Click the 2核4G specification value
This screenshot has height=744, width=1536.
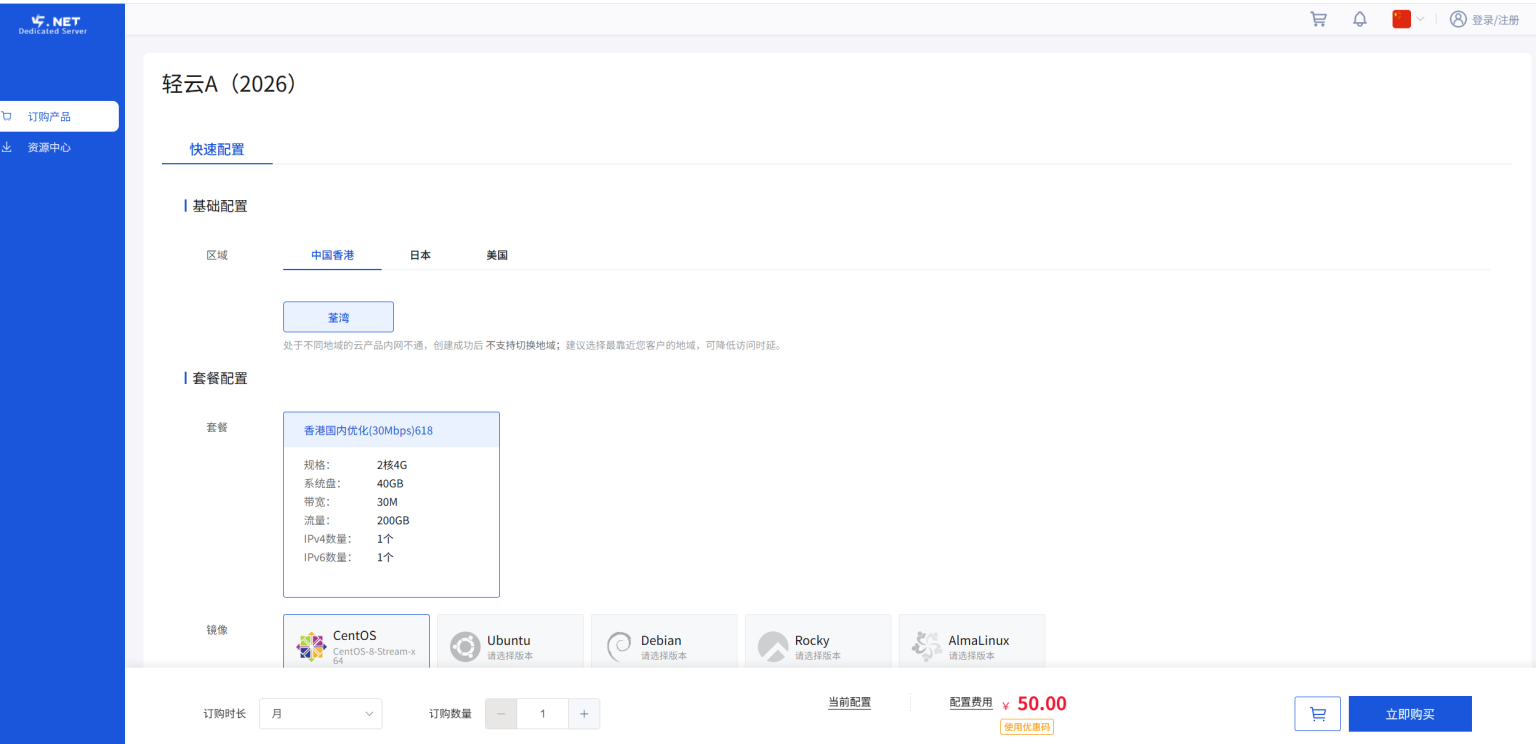[392, 465]
